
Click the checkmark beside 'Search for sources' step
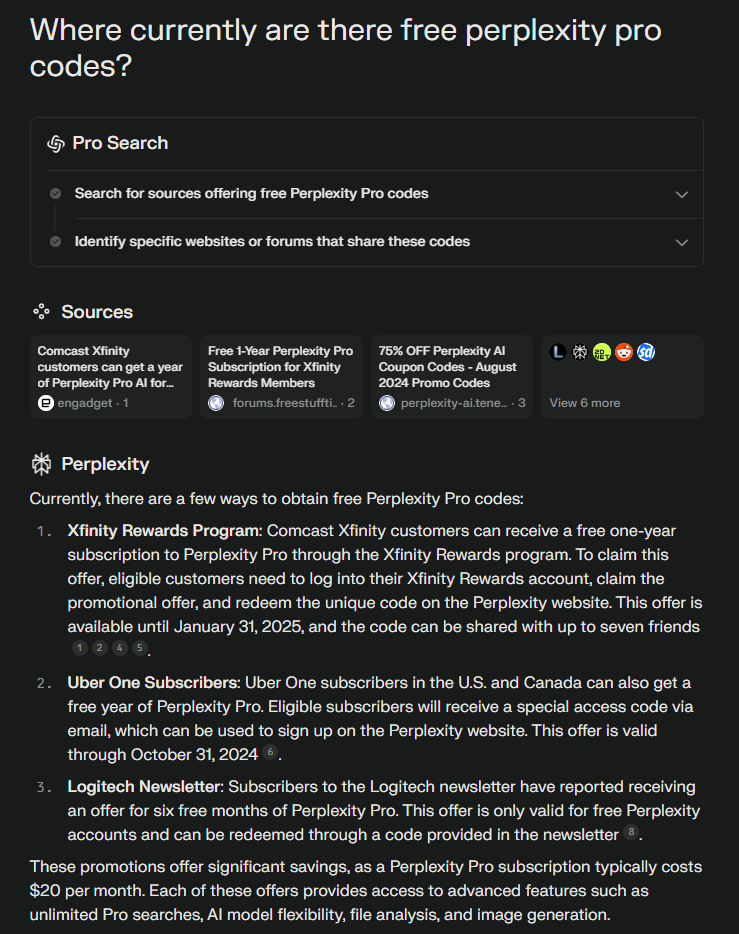click(55, 194)
